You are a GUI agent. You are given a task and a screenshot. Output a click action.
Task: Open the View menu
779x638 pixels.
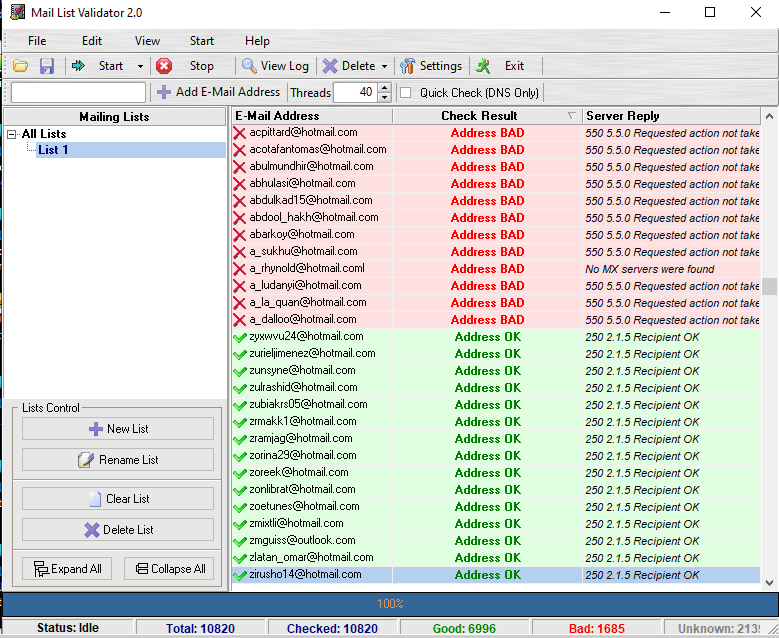148,41
